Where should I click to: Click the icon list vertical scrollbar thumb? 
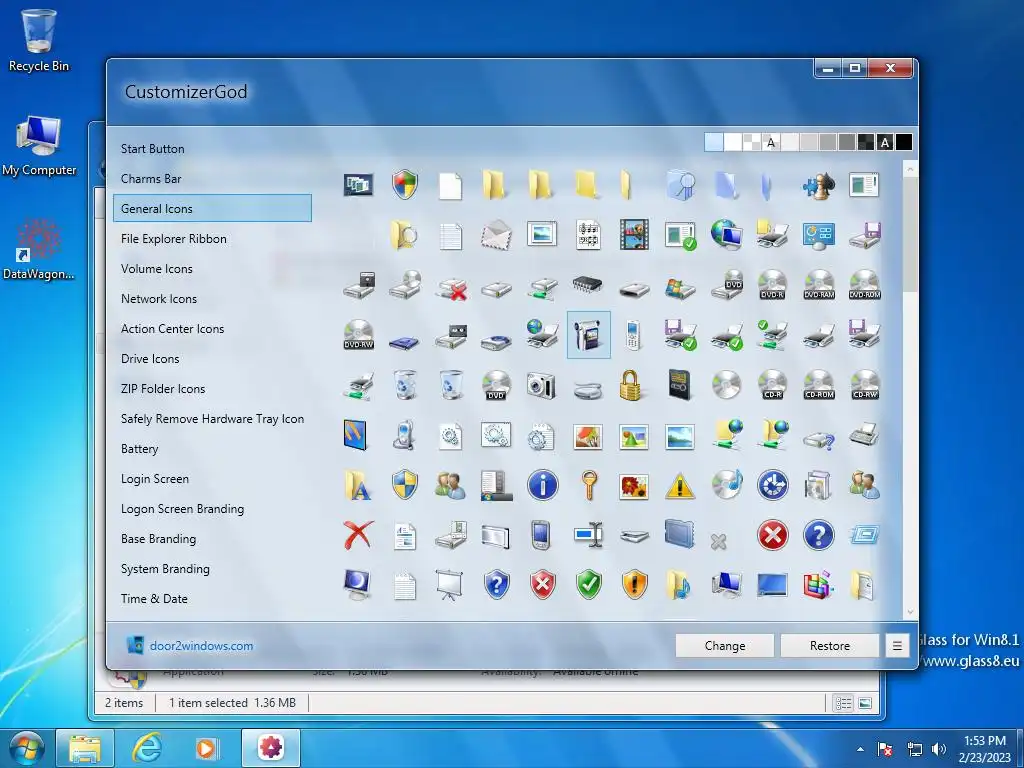pyautogui.click(x=910, y=235)
